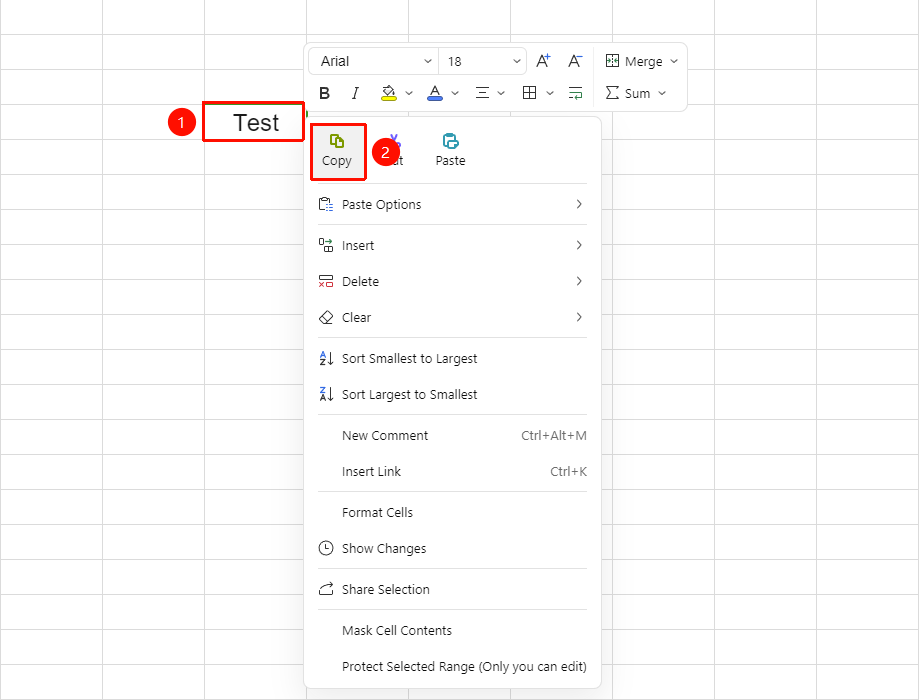Click the Merge cells icon

pos(612,61)
